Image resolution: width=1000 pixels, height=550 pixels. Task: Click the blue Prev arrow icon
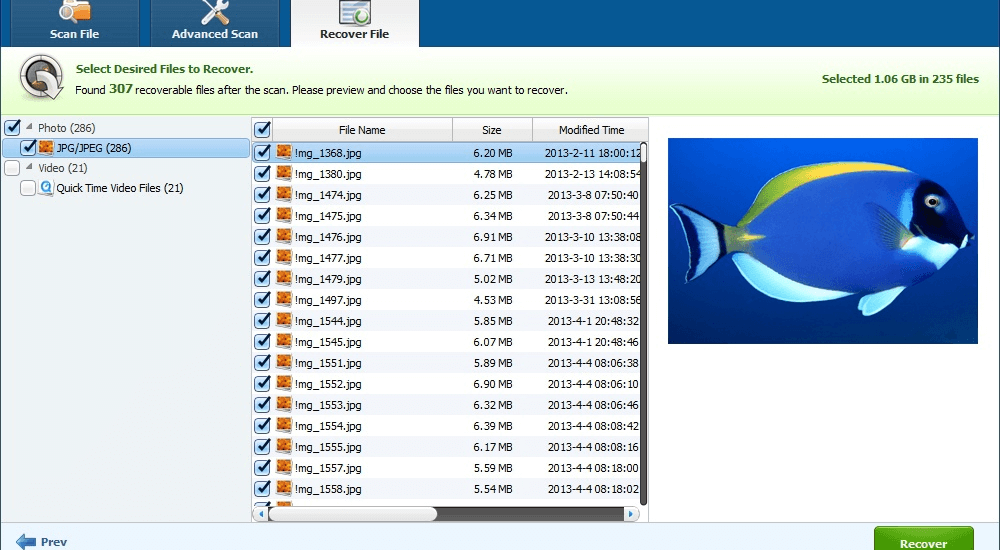pos(26,542)
